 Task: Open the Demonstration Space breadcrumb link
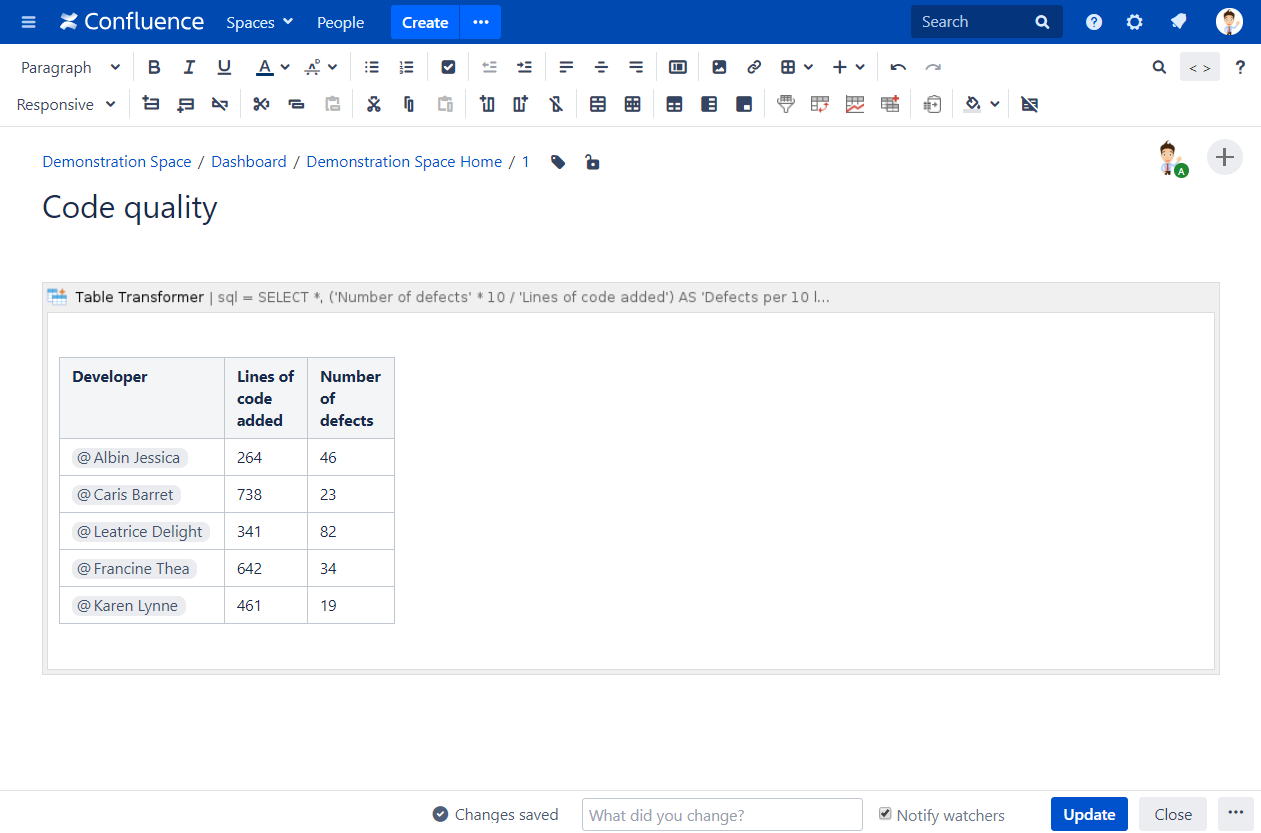click(116, 161)
